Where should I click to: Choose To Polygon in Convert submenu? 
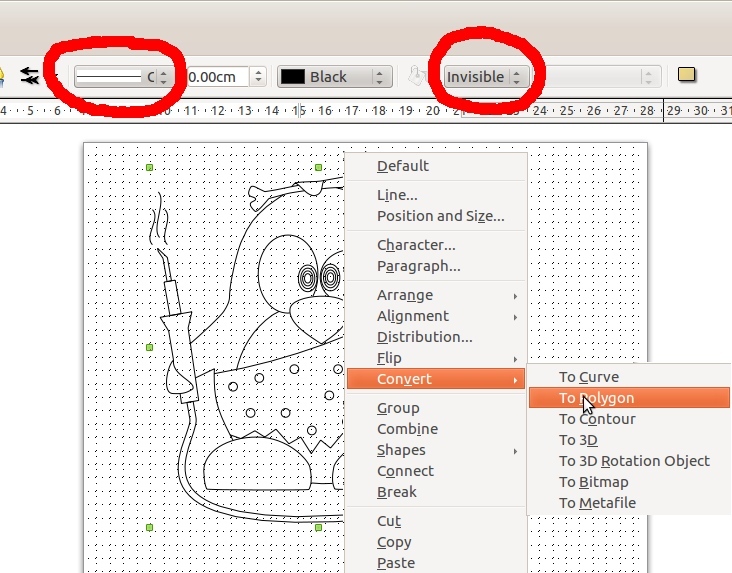pos(597,398)
